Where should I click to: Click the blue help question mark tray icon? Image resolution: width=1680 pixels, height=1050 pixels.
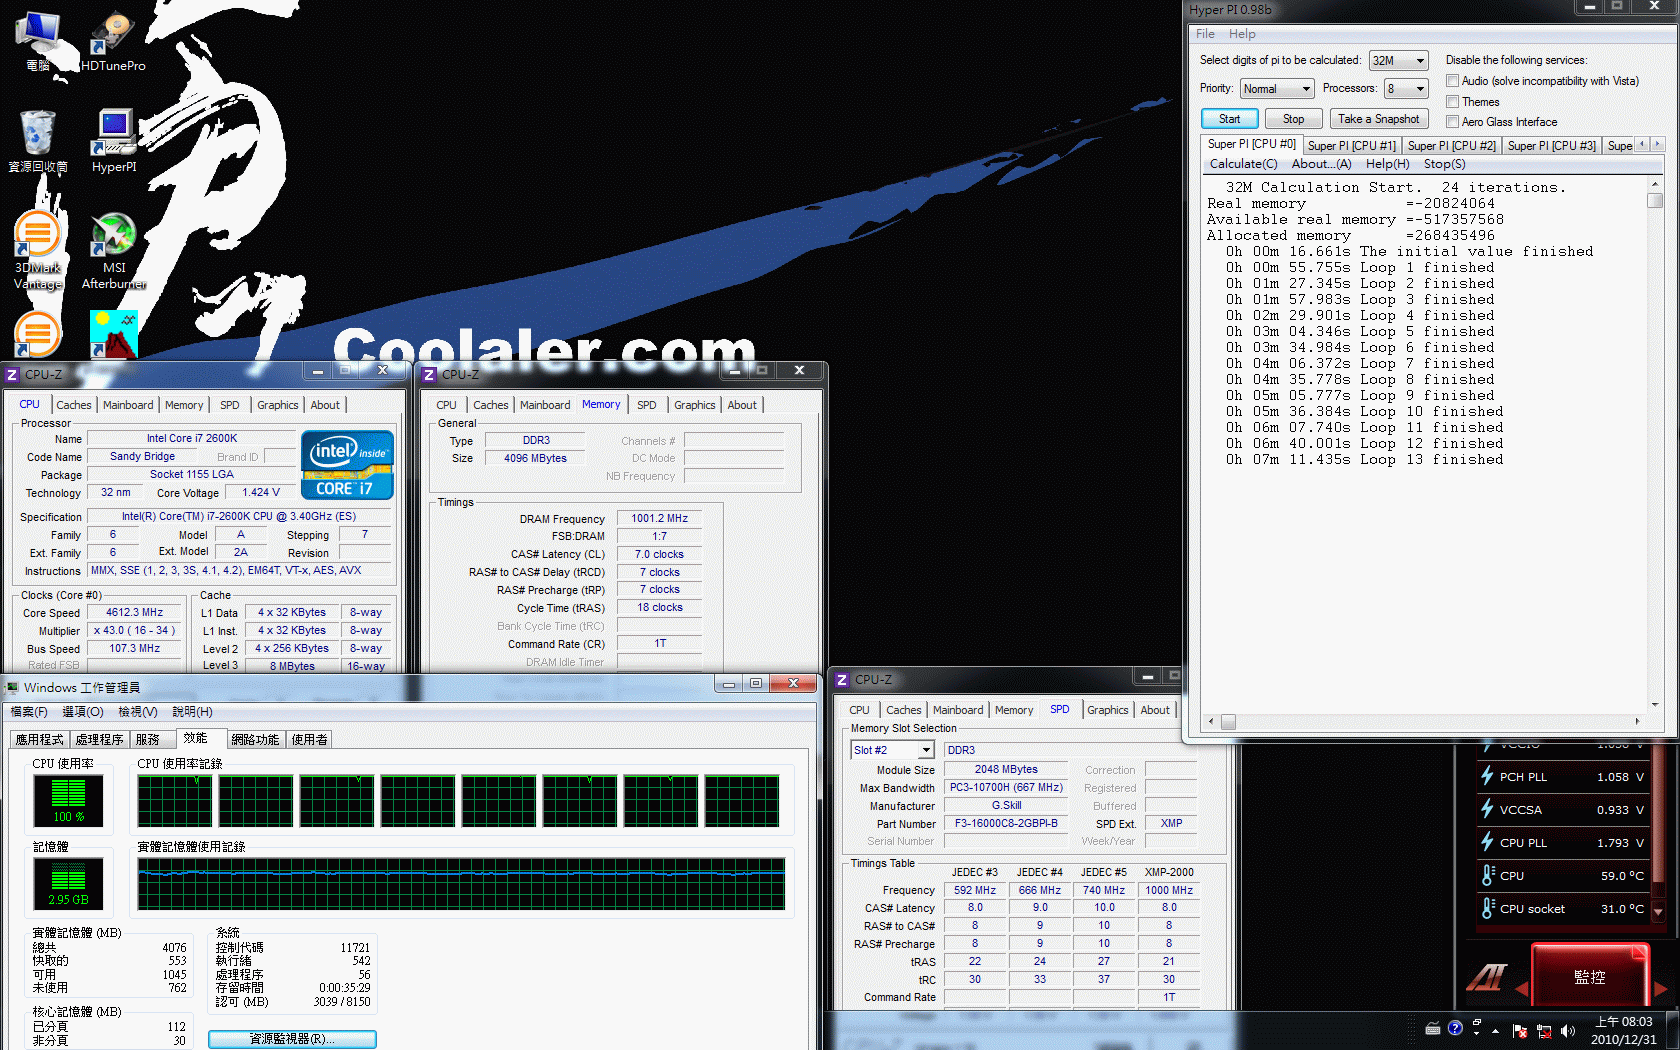point(1455,1027)
